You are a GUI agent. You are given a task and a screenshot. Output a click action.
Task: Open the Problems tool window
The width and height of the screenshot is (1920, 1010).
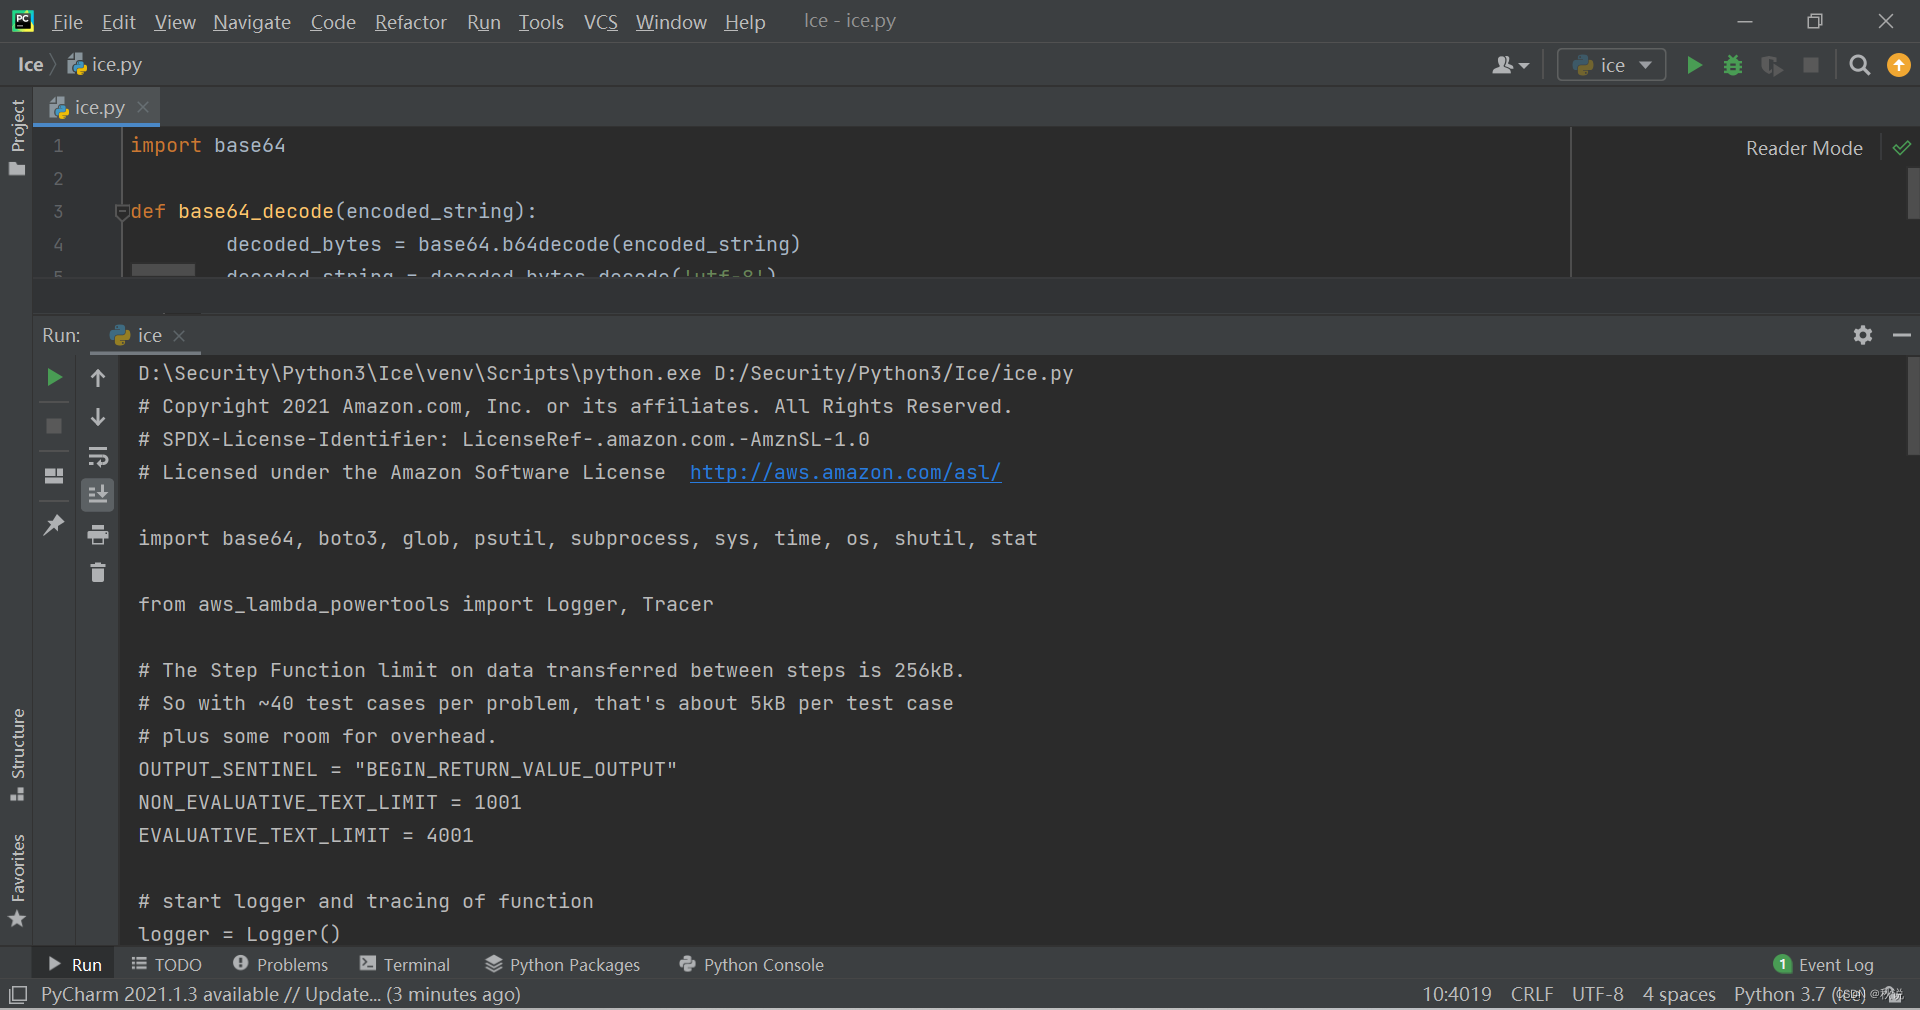point(280,964)
